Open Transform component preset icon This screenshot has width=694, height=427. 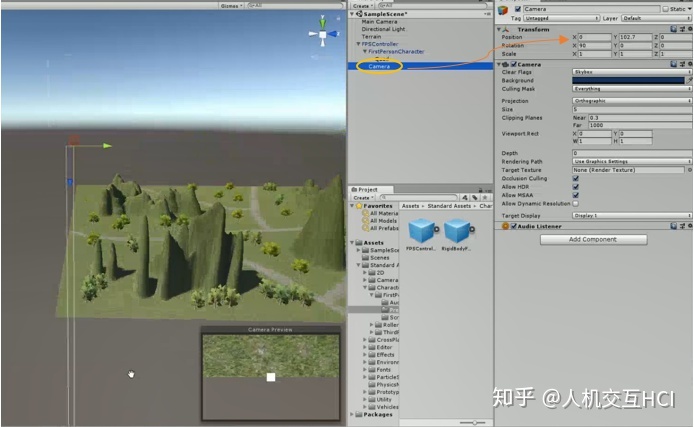point(682,29)
